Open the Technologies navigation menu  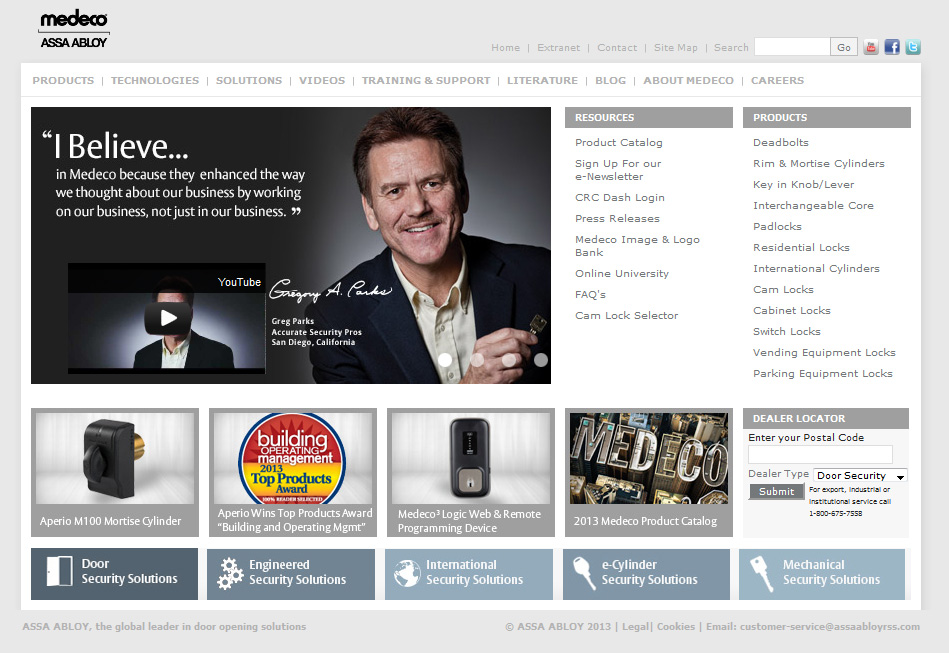[x=155, y=81]
